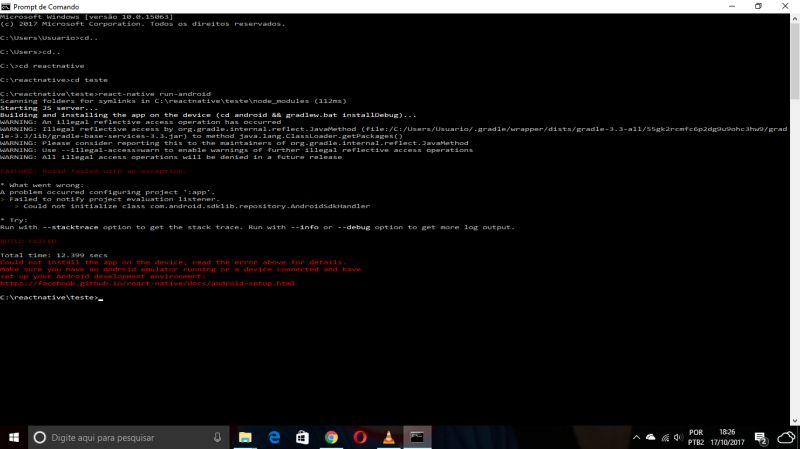
Task: Close the Prompt de Comando window
Action: coord(785,6)
